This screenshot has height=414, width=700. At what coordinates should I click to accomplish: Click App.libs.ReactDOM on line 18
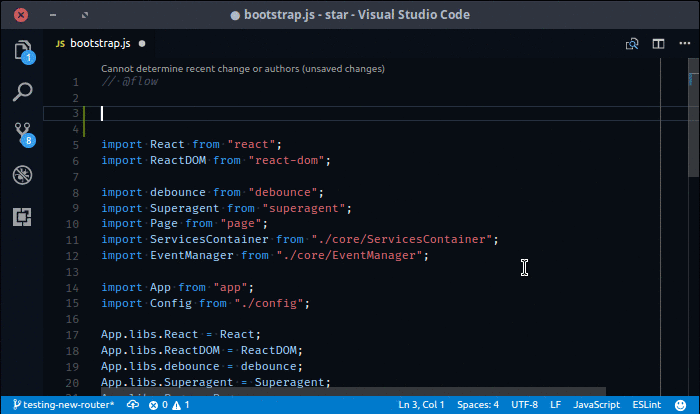coord(160,350)
